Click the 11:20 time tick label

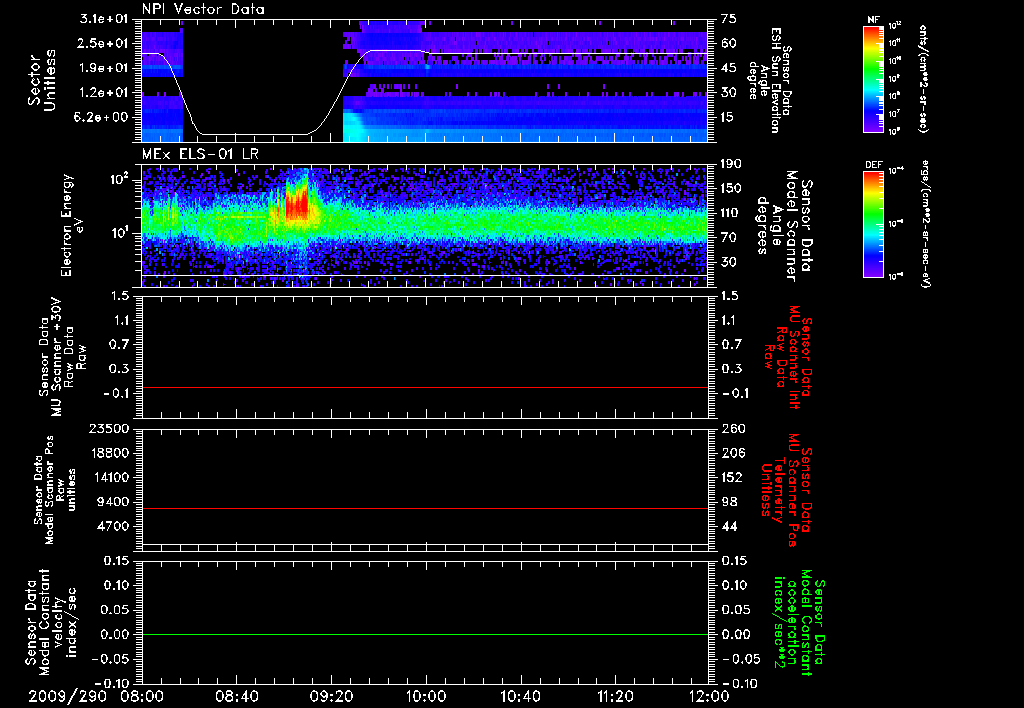615,697
